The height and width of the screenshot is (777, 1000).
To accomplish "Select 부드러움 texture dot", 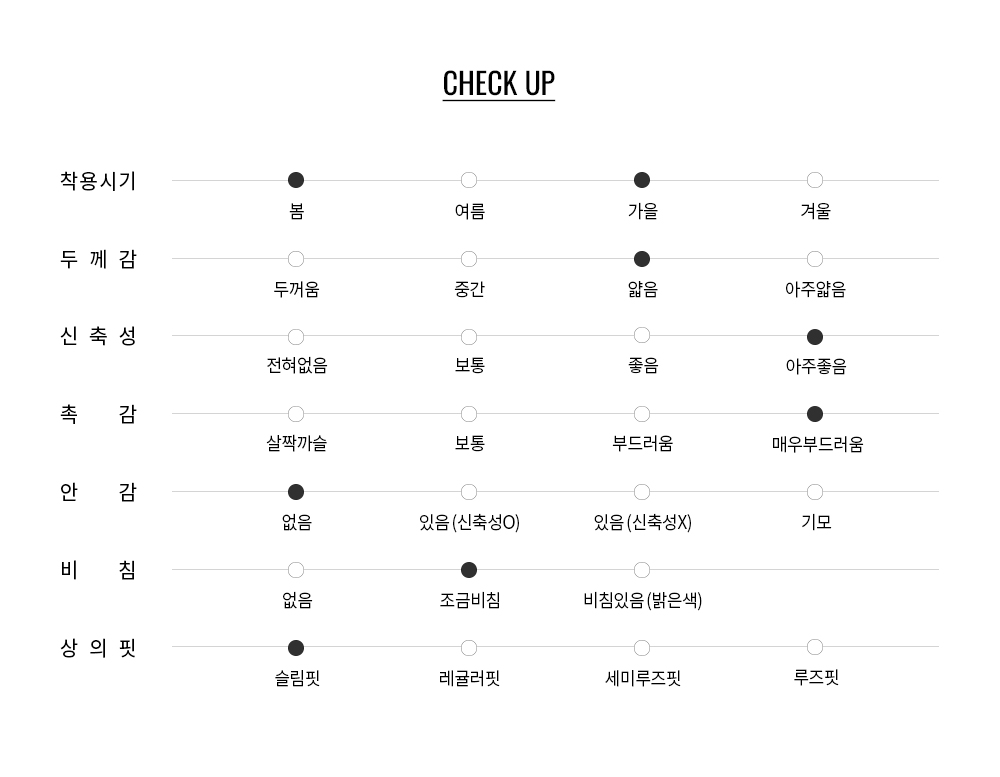I will pos(642,414).
